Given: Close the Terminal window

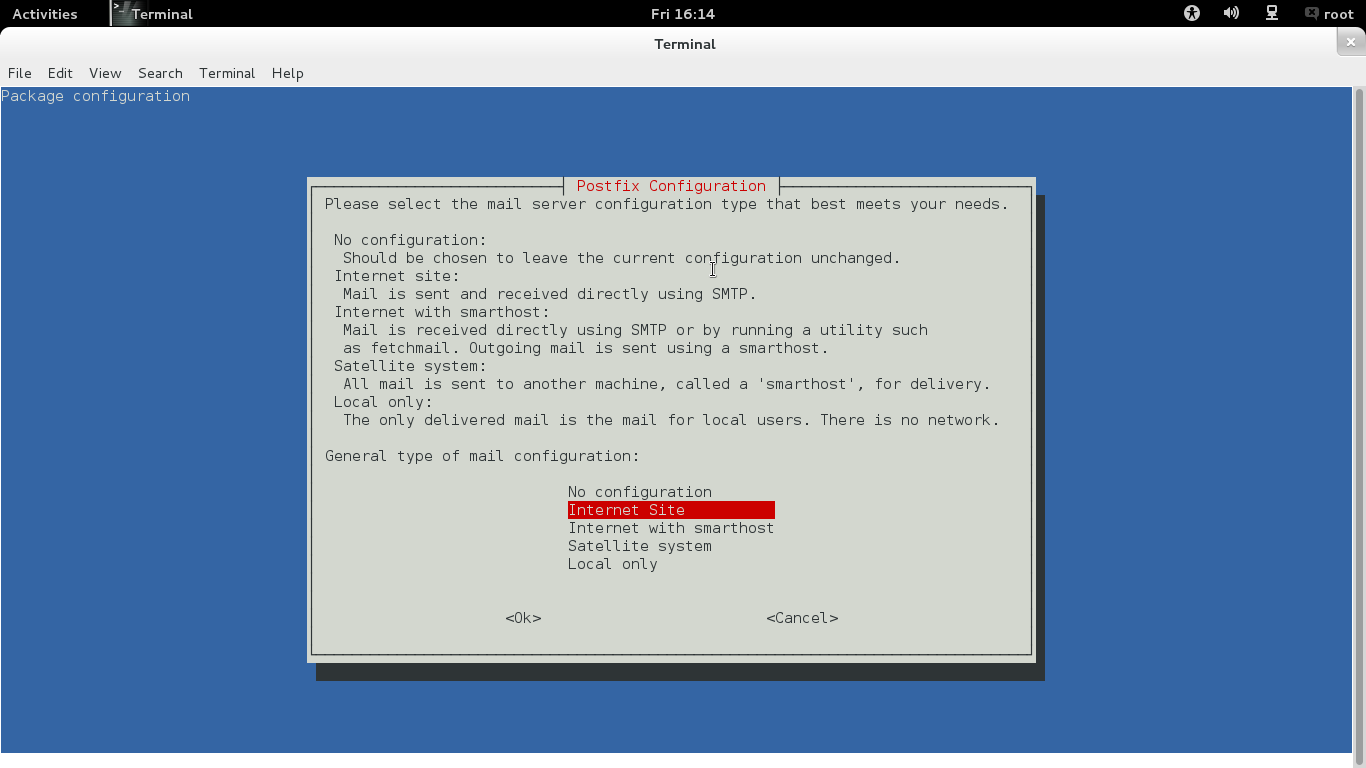Looking at the screenshot, I should click(1351, 42).
